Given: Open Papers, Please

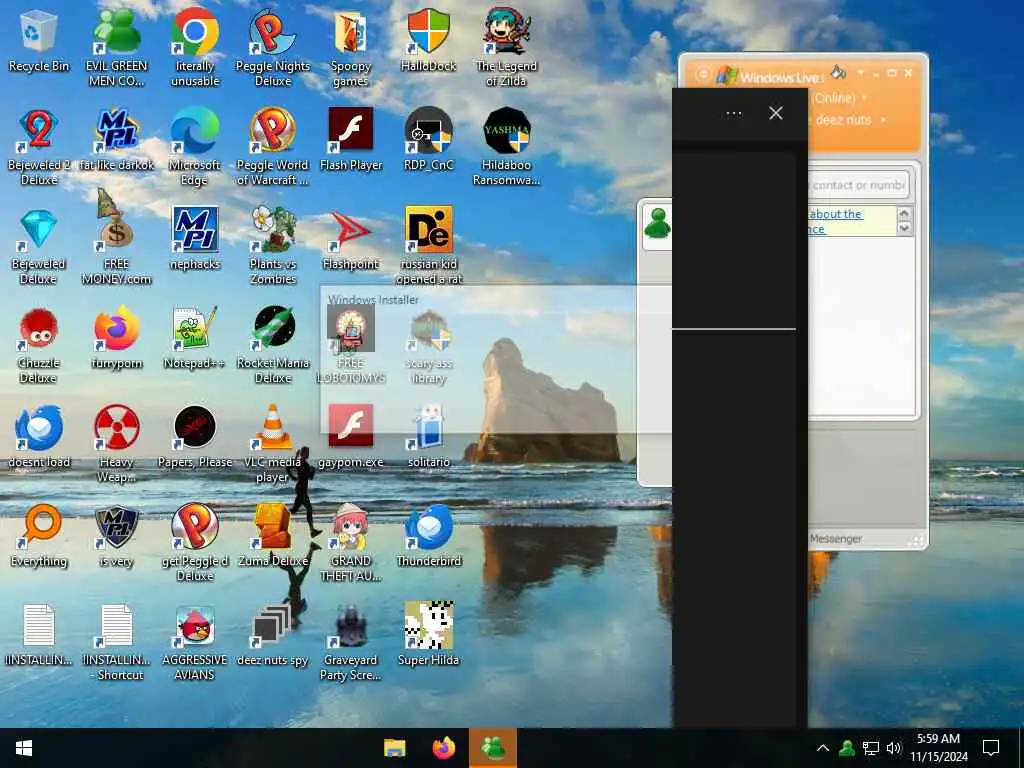Looking at the screenshot, I should (x=195, y=436).
